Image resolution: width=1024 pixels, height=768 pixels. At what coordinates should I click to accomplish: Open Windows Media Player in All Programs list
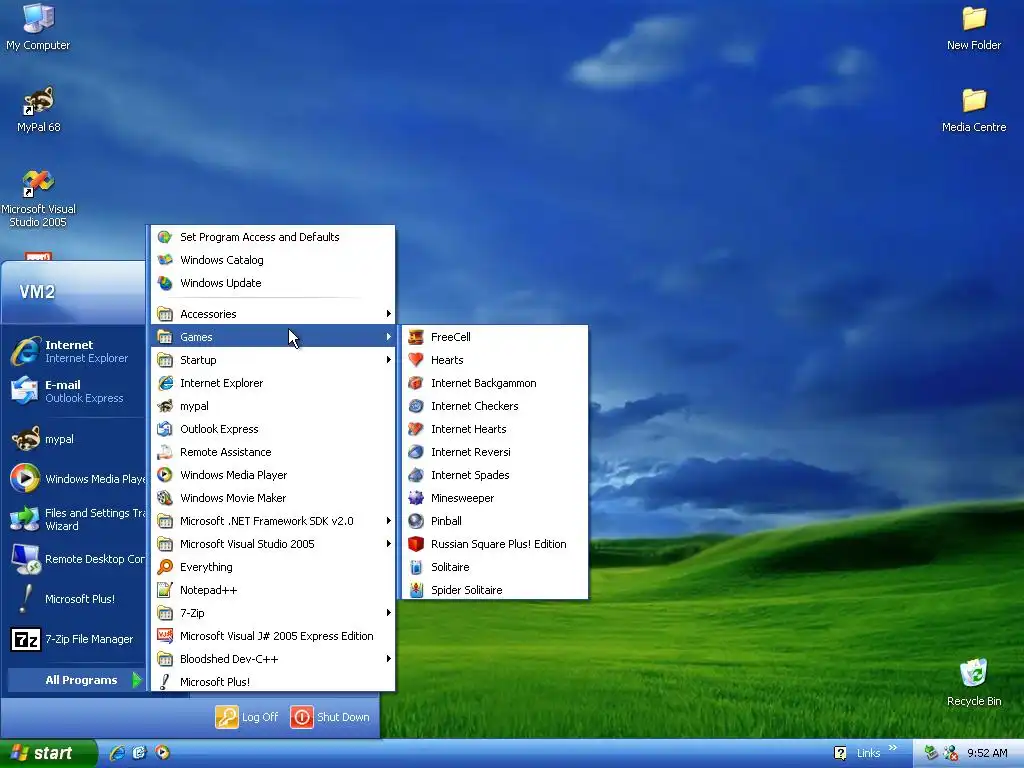tap(273, 475)
